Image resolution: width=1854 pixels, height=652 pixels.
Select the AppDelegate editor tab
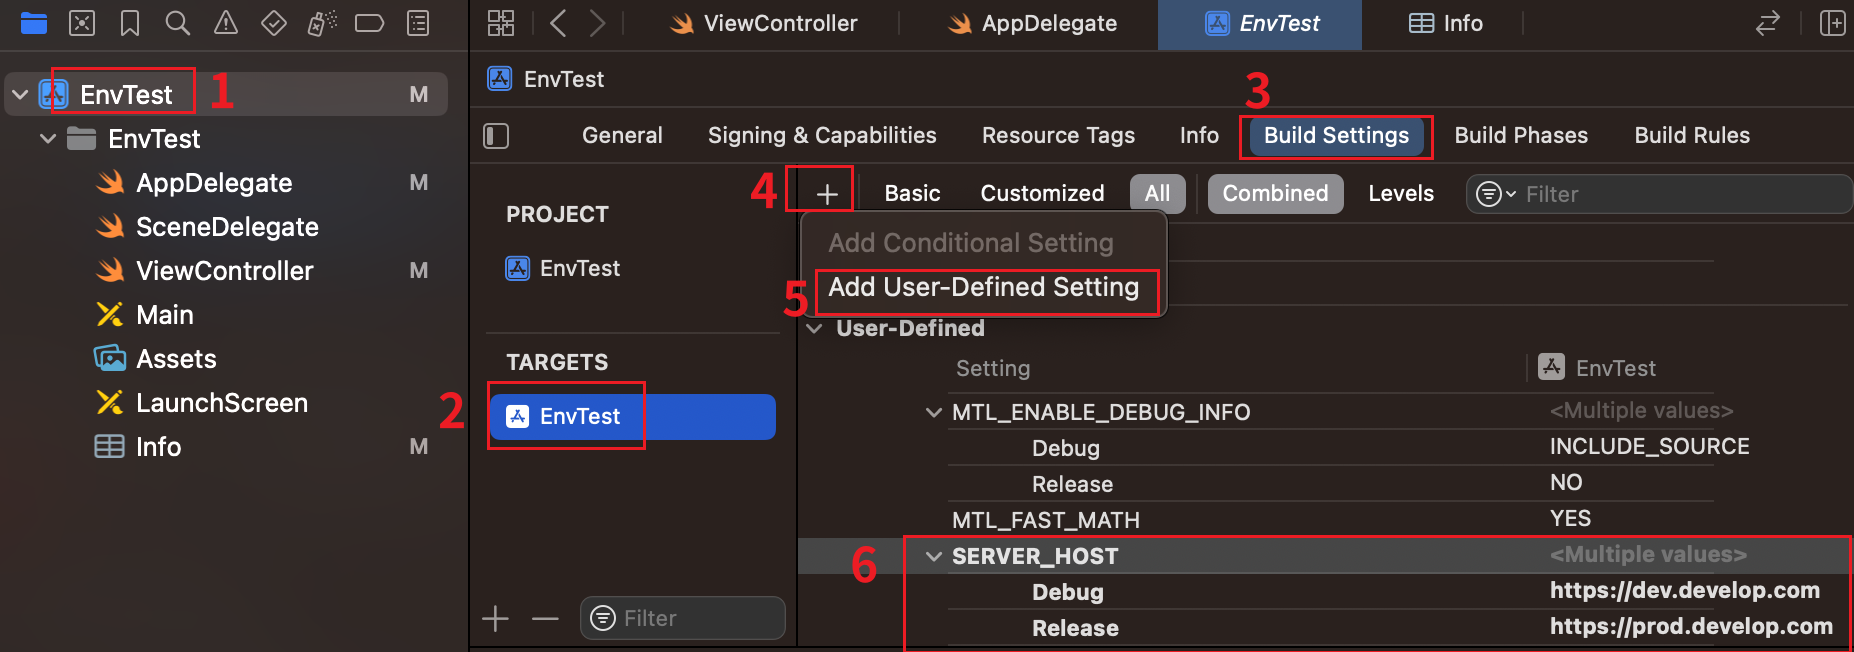pyautogui.click(x=1032, y=24)
